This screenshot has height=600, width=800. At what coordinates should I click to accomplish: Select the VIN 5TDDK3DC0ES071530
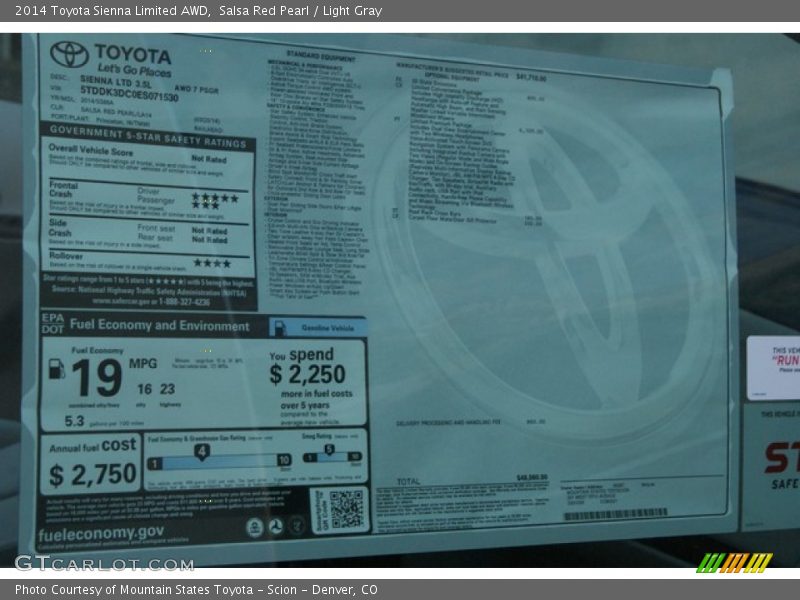coord(129,94)
